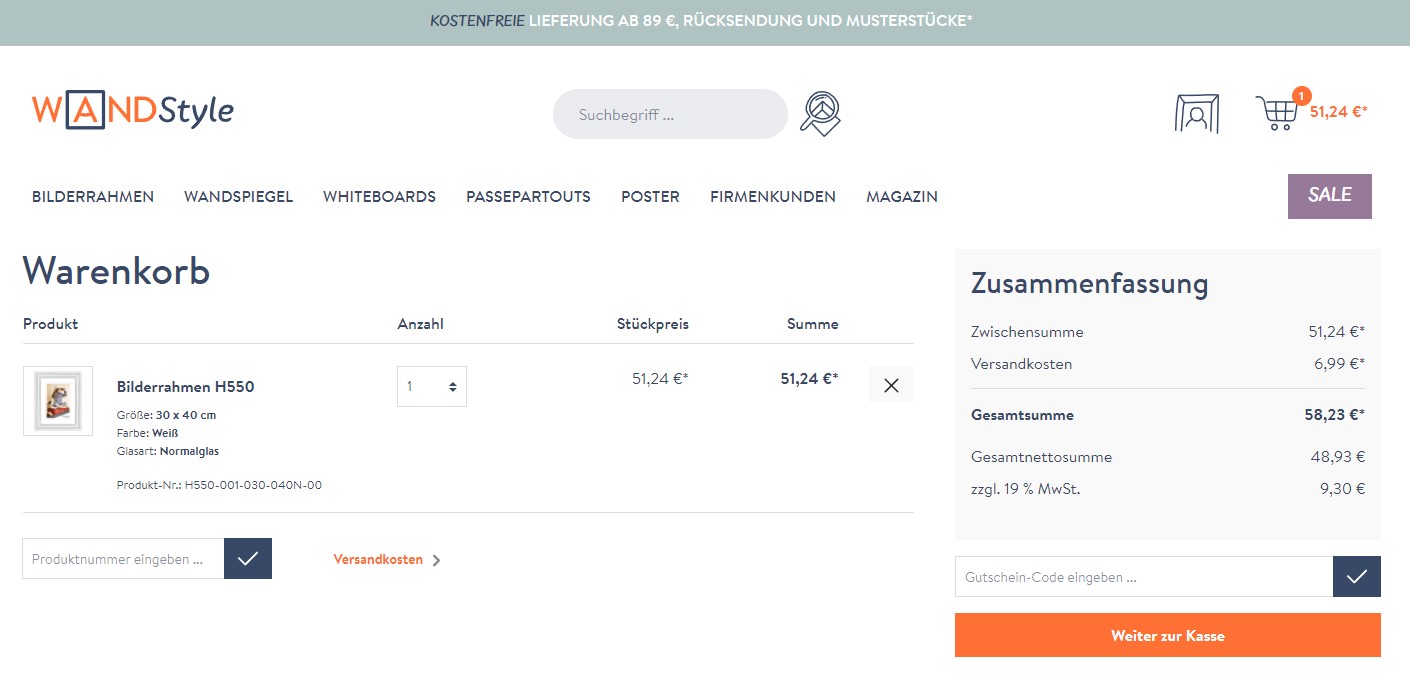Open the image search magnifier icon
This screenshot has width=1410, height=695.
click(820, 114)
